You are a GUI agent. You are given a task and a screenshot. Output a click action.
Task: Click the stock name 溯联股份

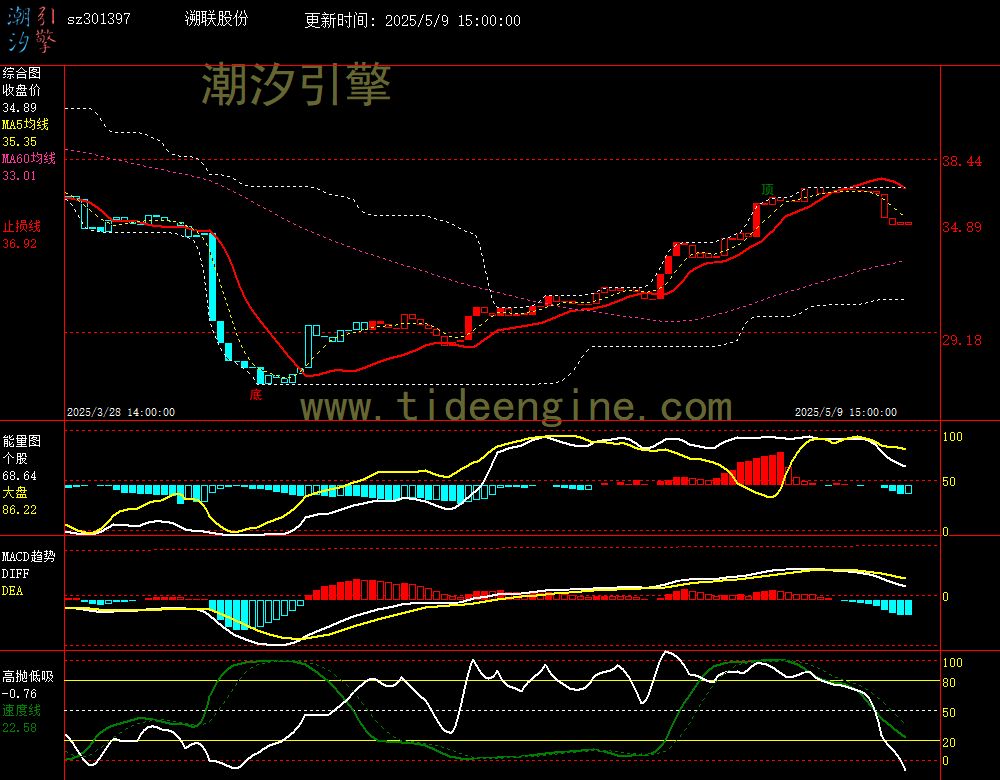pos(216,19)
